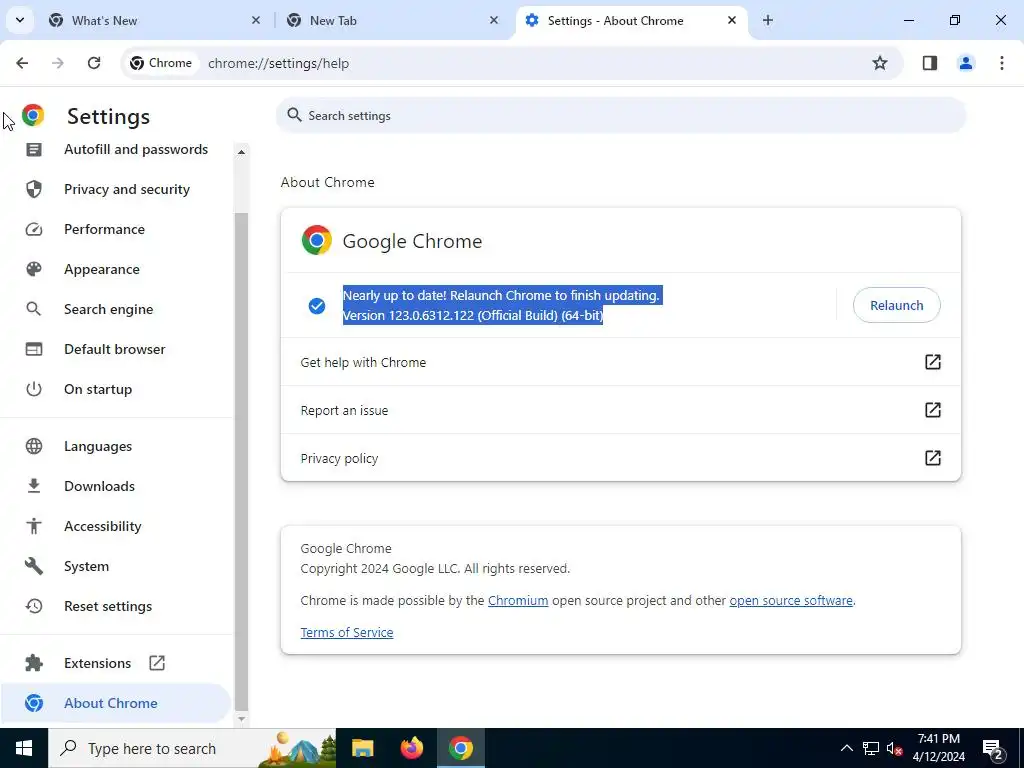Click the Chrome taskbar icon
The image size is (1024, 768).
[460, 748]
